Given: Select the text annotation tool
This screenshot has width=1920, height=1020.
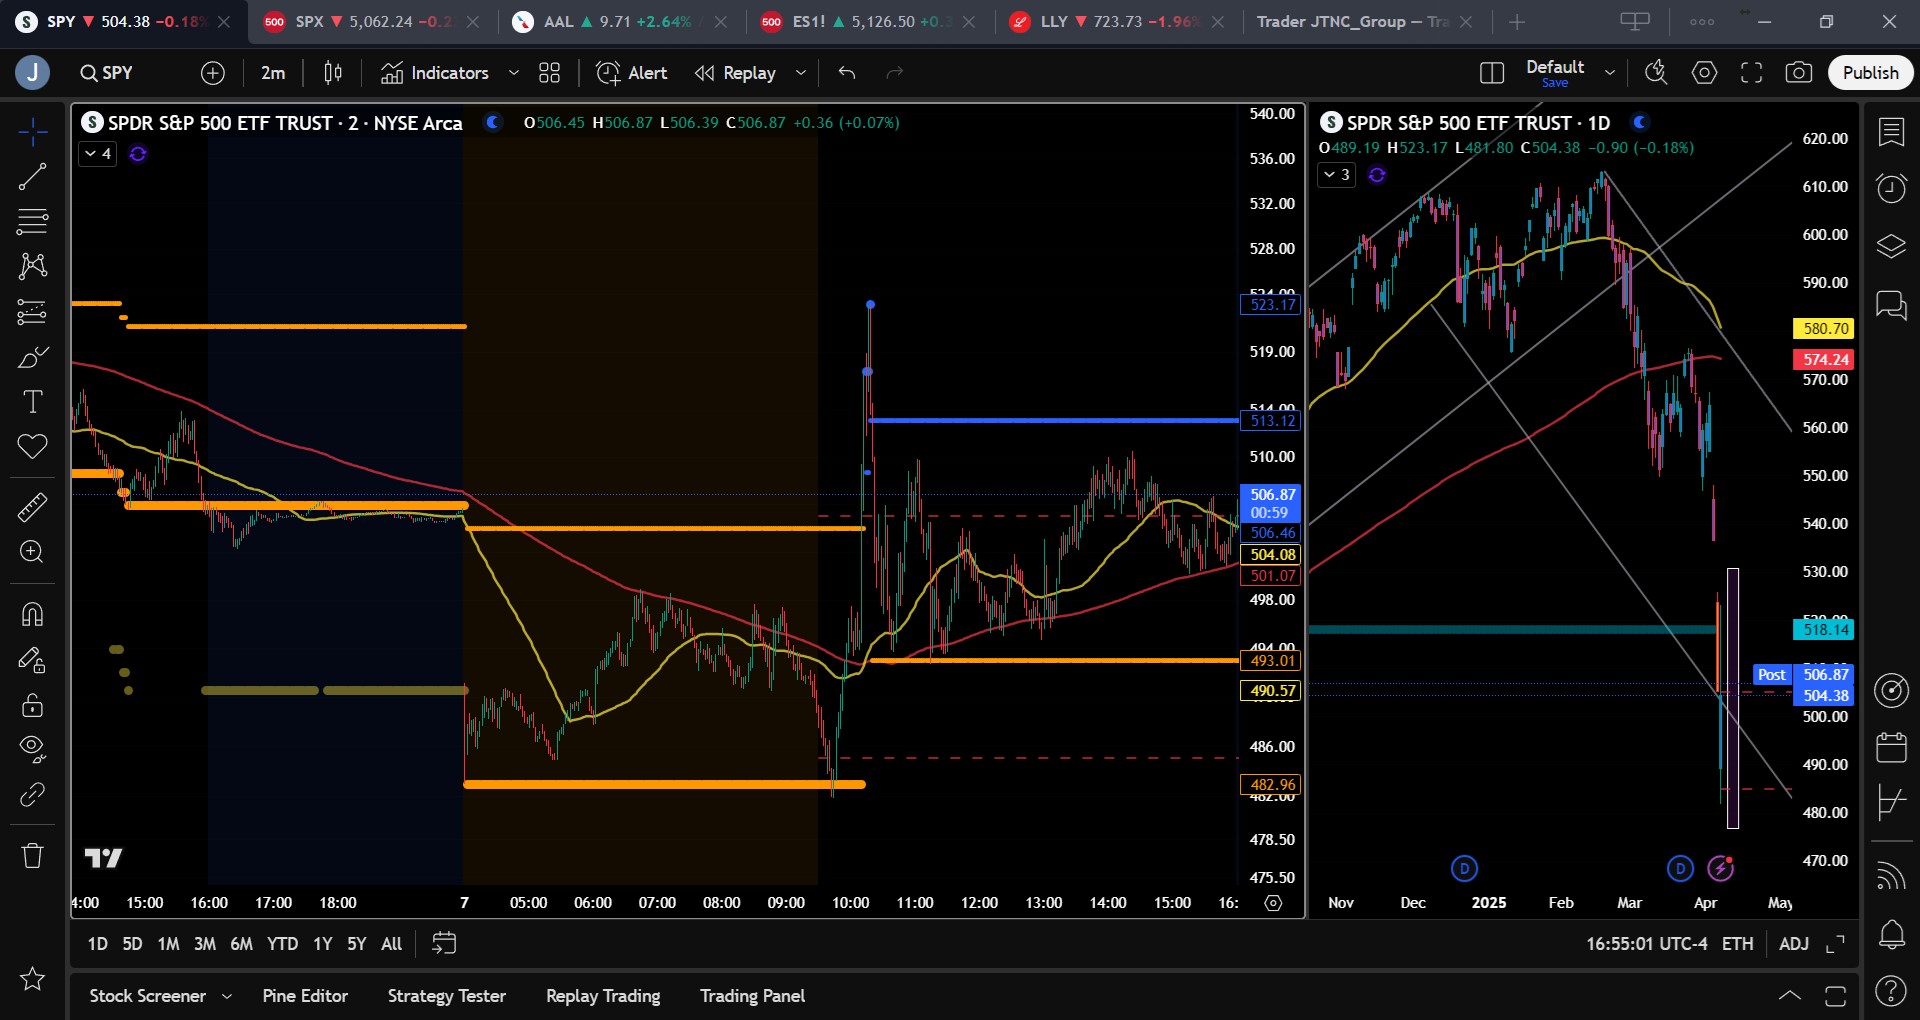Looking at the screenshot, I should click(32, 402).
